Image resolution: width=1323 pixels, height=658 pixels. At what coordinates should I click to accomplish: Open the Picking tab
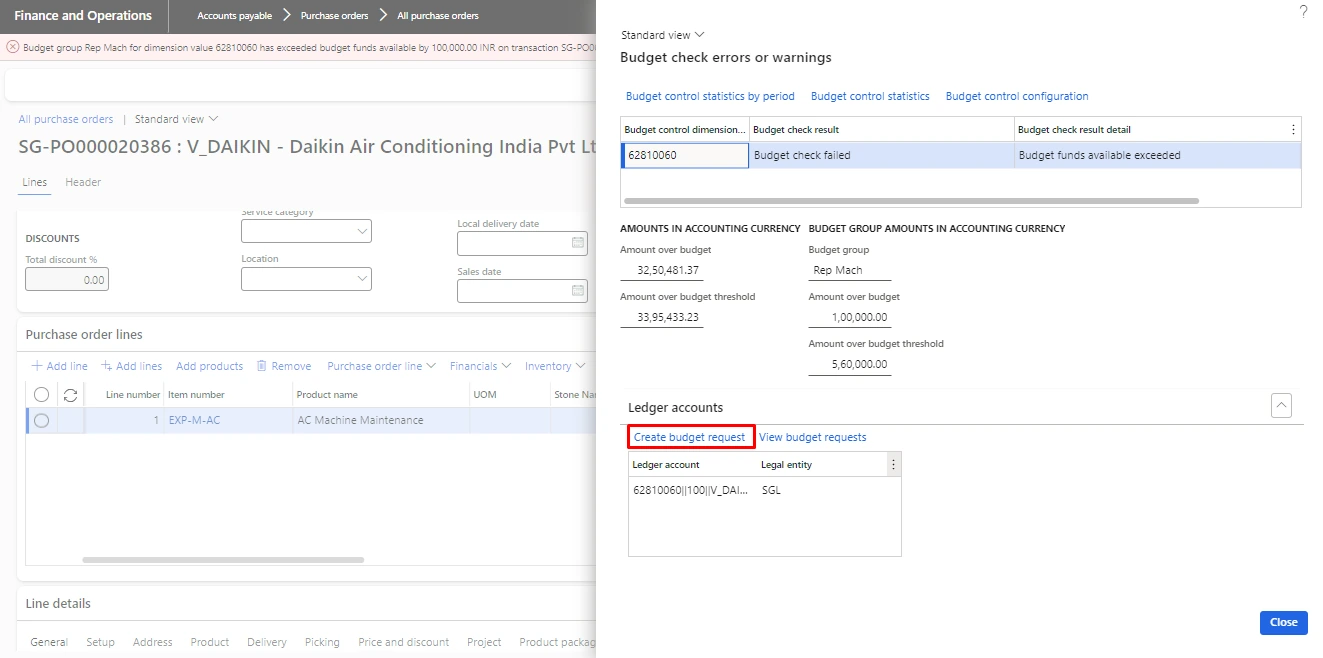[x=322, y=642]
